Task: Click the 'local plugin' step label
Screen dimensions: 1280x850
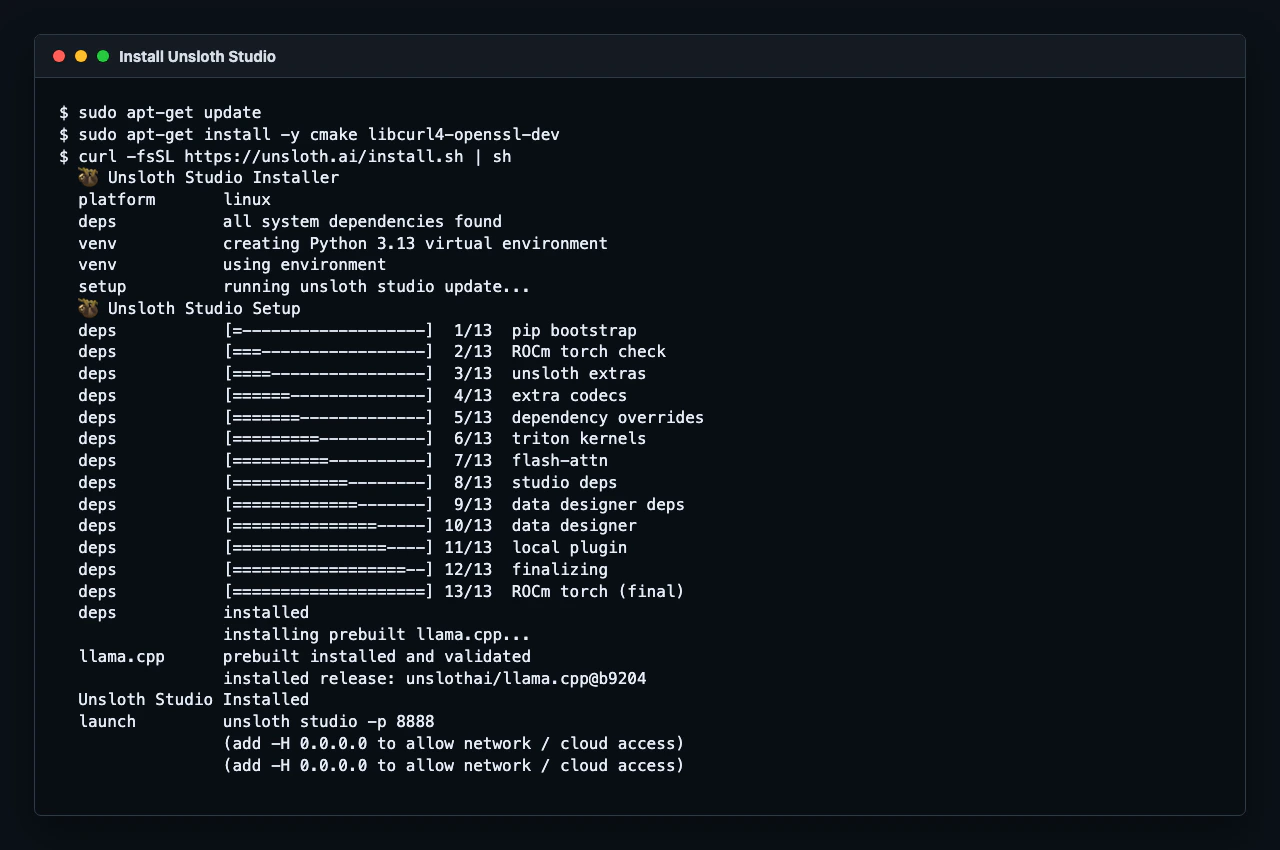Action: click(x=569, y=548)
